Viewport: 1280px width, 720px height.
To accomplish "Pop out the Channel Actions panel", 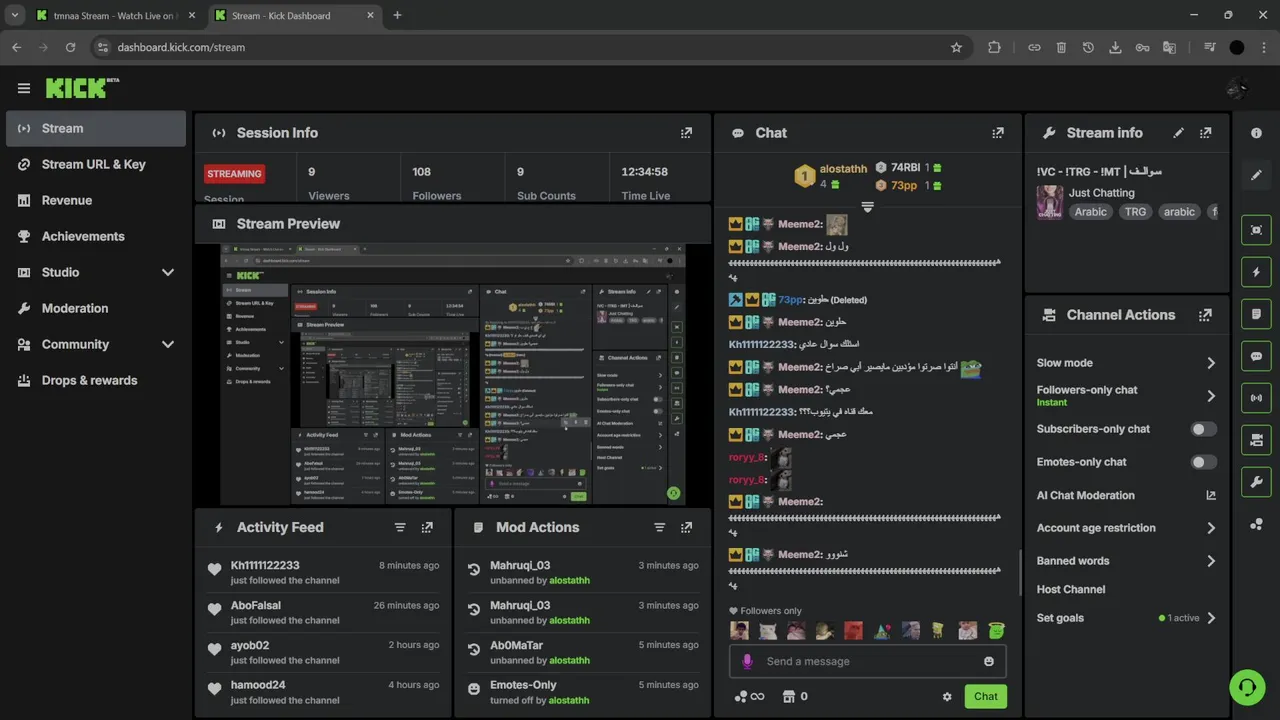I will tap(1205, 315).
